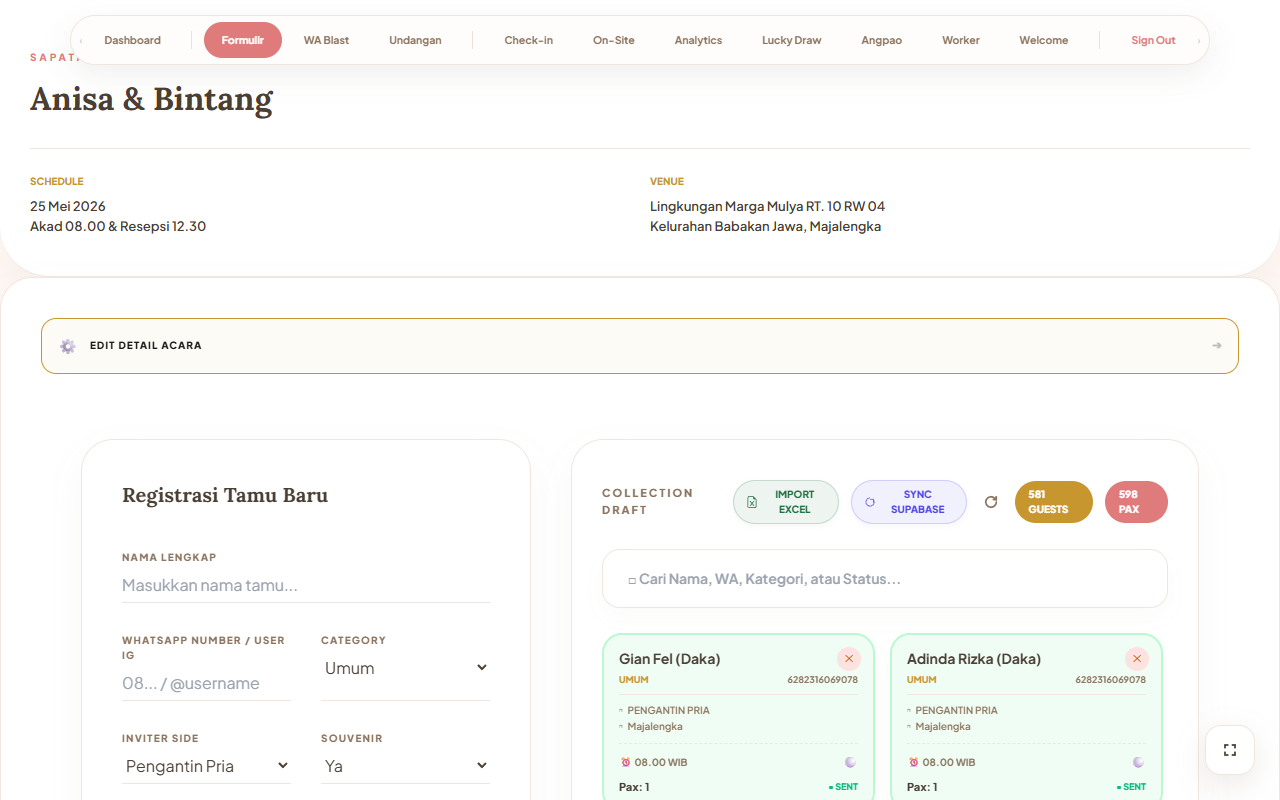This screenshot has height=800, width=1280.
Task: Focus the Nama Lengkap input field
Action: pyautogui.click(x=306, y=585)
